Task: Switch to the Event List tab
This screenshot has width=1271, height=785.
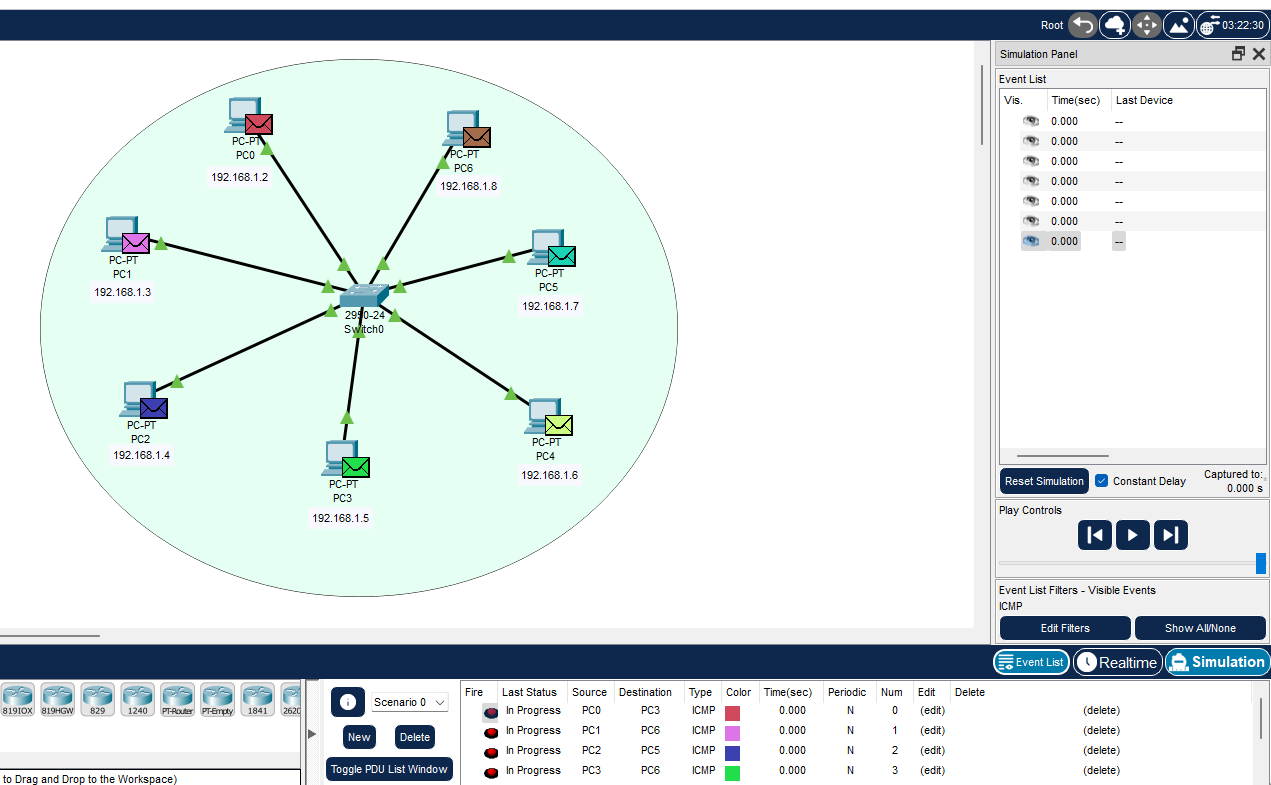Action: 1031,662
